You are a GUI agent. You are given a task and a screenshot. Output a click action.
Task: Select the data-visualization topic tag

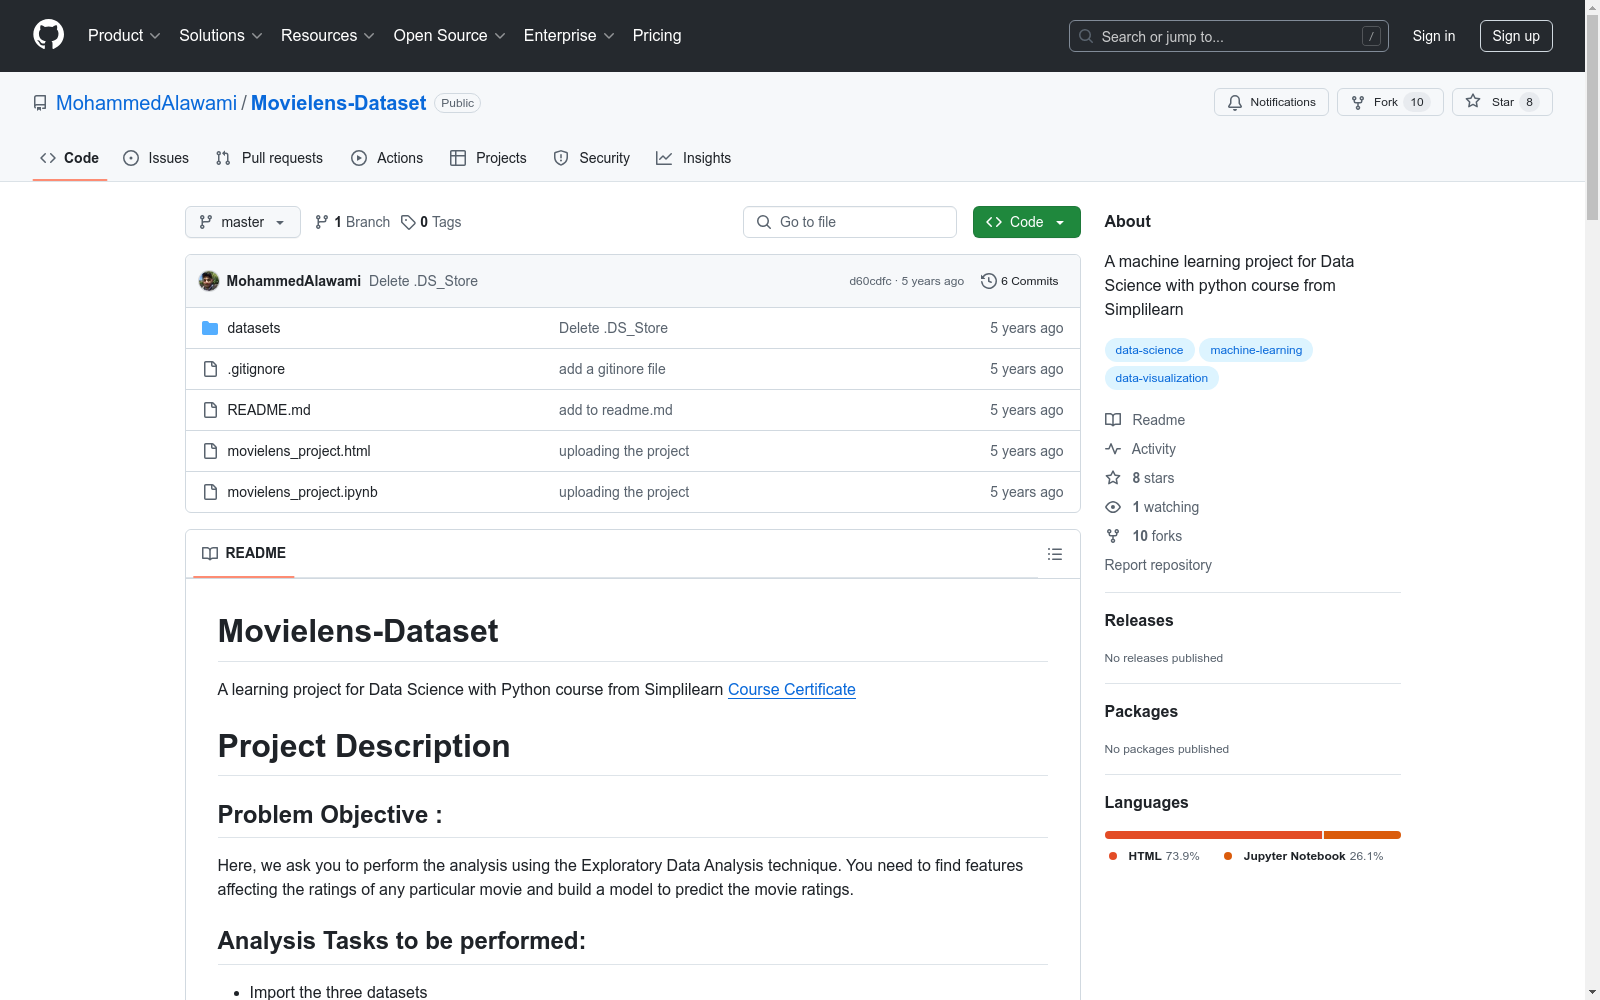(x=1161, y=378)
